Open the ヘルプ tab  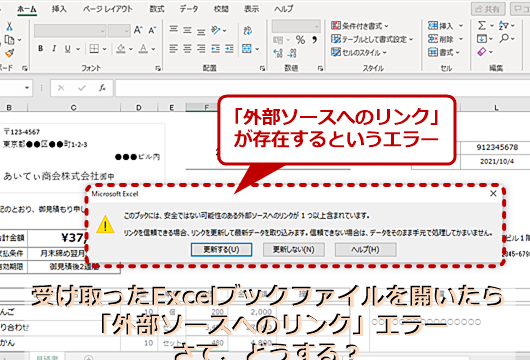[x=284, y=9]
